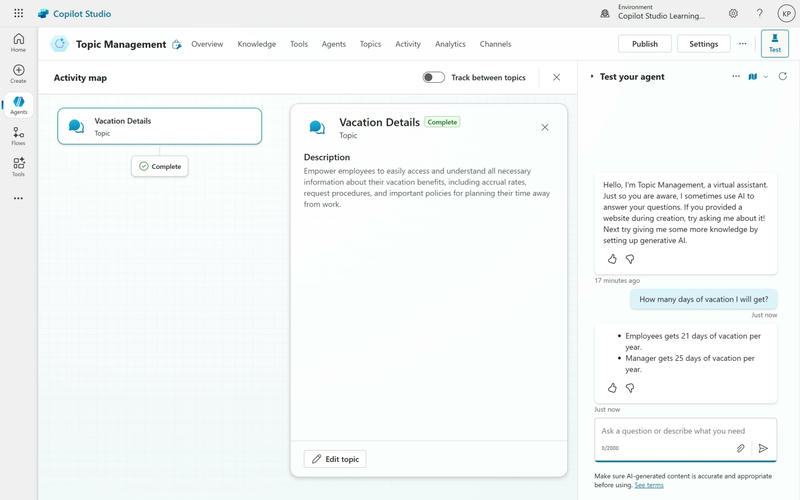Collapse the Test your agent panel
This screenshot has height=500, width=800.
(592, 77)
